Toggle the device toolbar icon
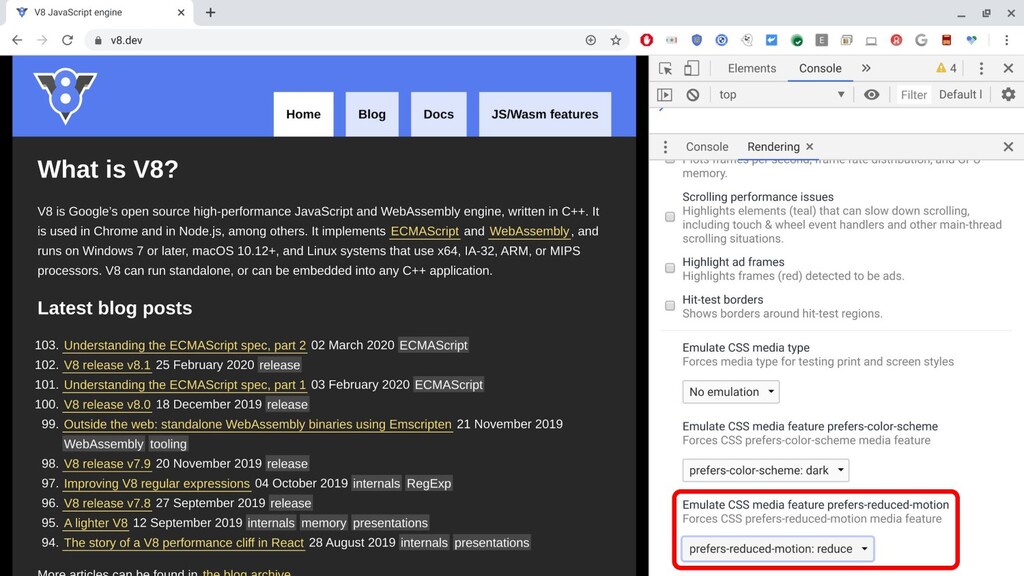Viewport: 1024px width, 576px height. pos(692,69)
